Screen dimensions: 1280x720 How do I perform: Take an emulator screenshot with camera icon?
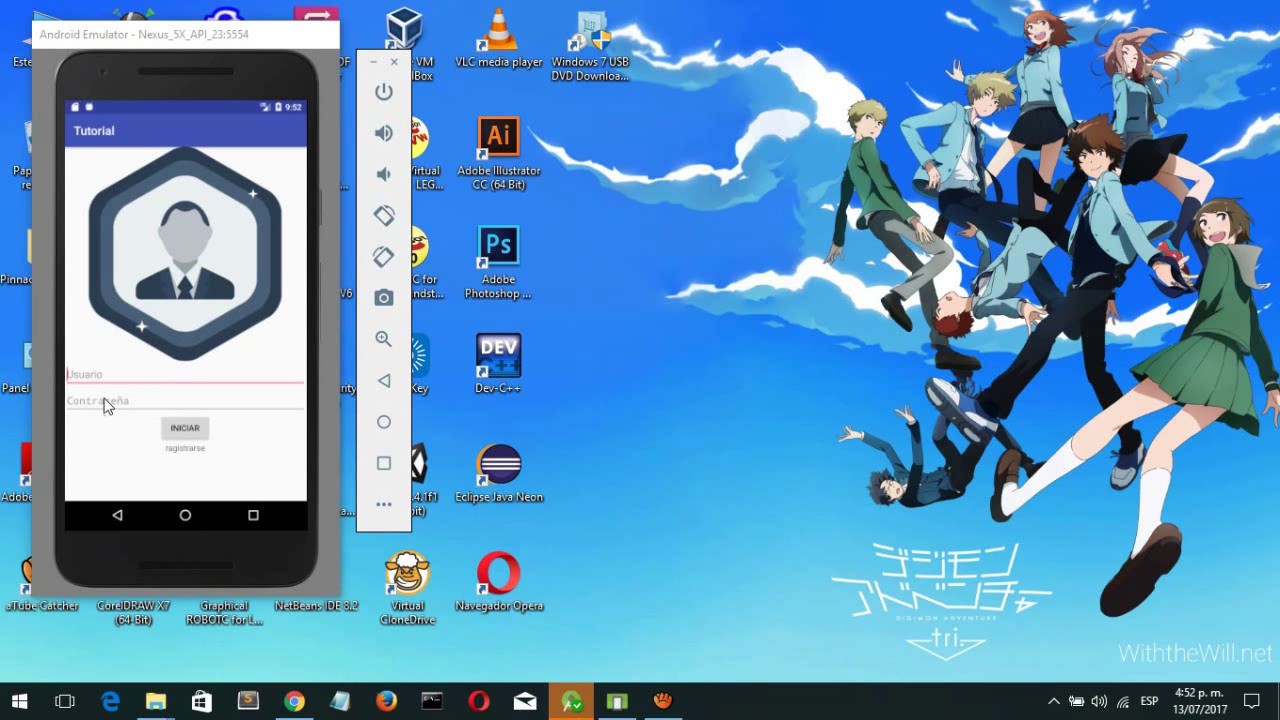384,298
